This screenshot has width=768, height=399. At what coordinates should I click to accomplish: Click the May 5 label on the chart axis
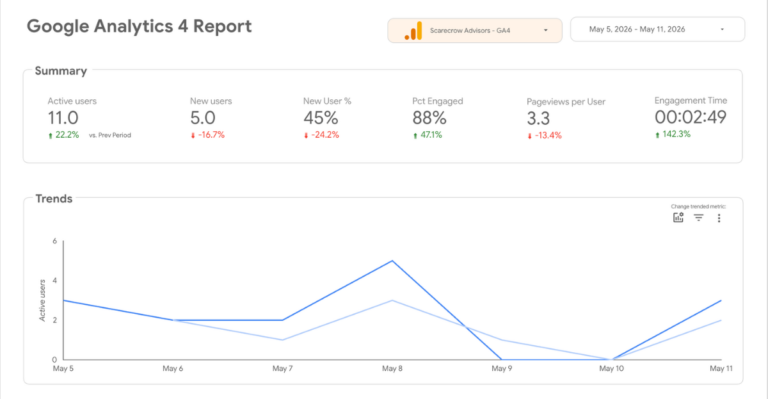click(63, 369)
